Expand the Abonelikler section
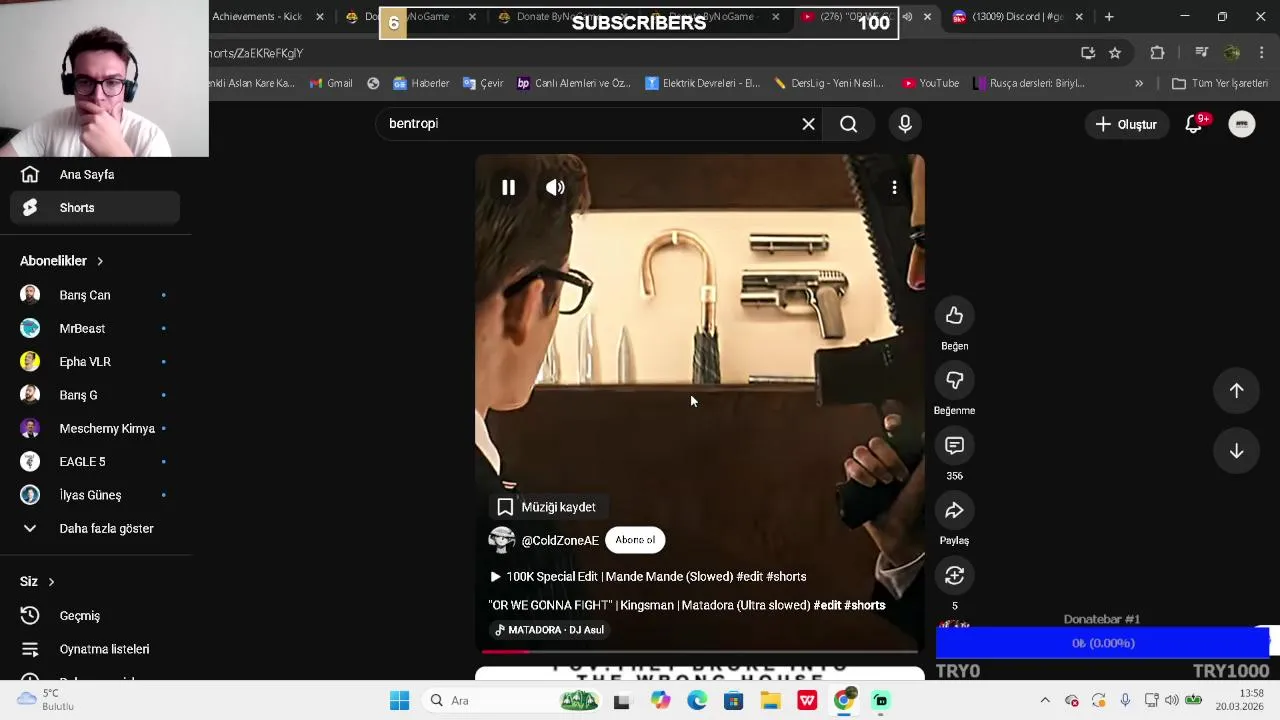This screenshot has width=1280, height=720. click(x=62, y=261)
